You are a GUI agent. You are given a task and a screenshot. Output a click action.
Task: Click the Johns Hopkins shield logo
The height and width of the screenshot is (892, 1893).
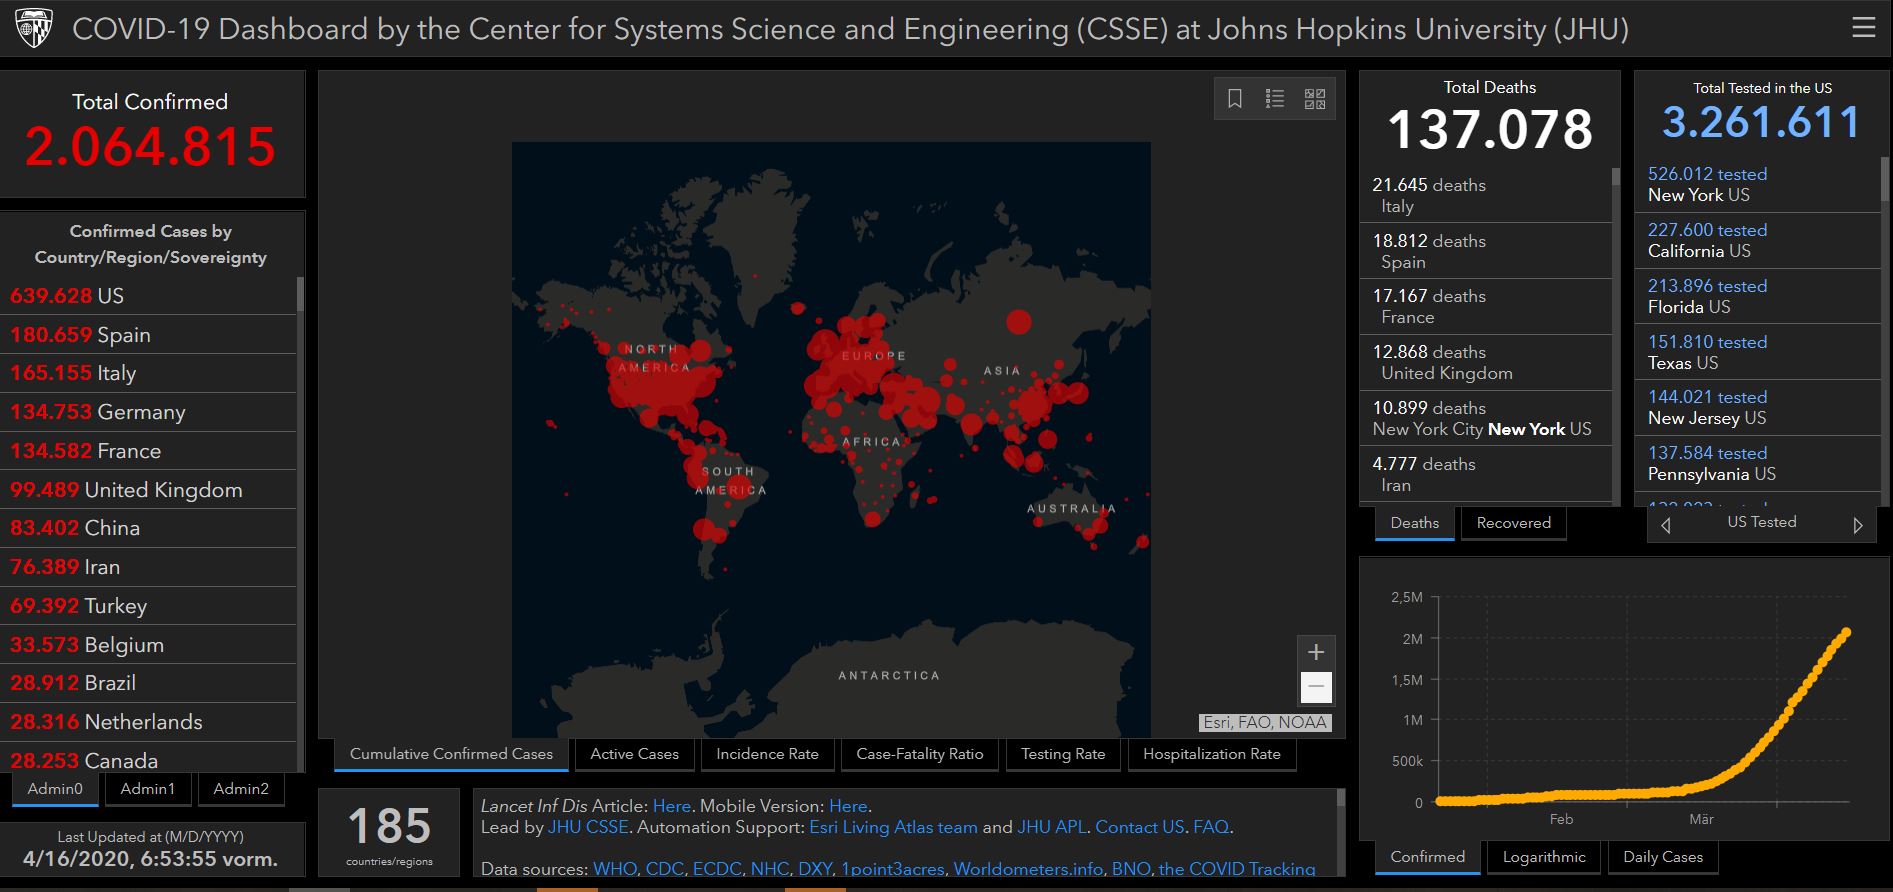(x=34, y=29)
